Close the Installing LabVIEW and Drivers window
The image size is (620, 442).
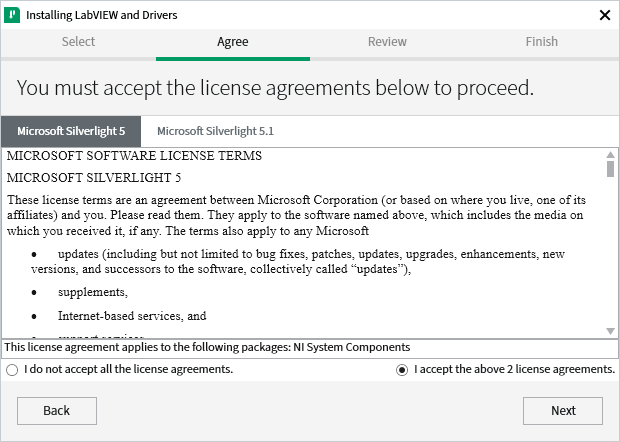604,15
